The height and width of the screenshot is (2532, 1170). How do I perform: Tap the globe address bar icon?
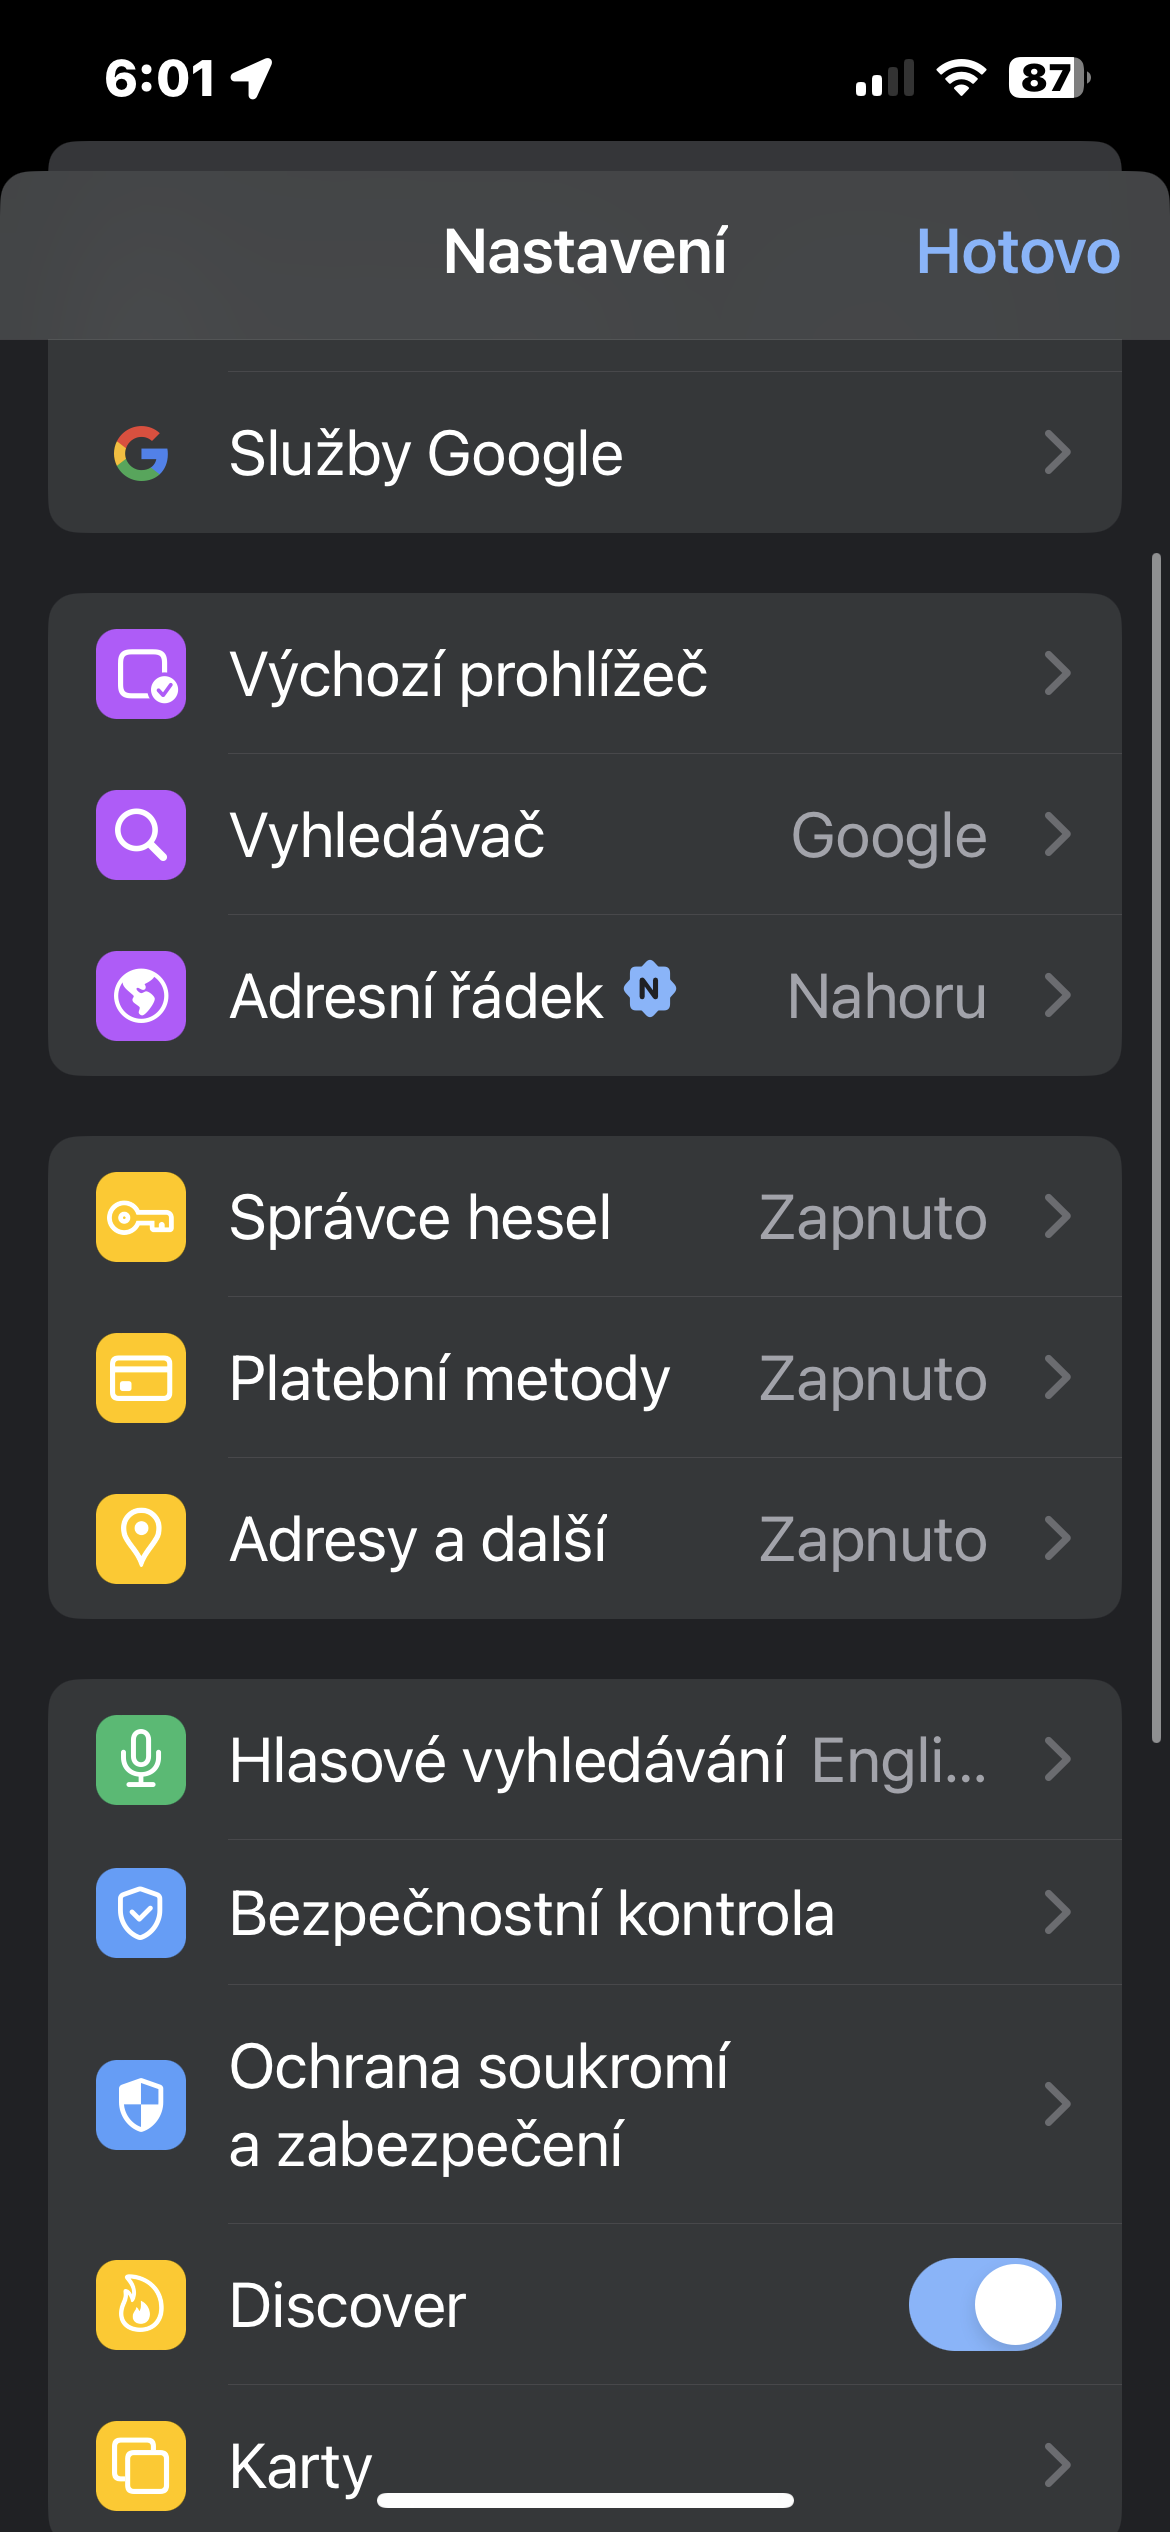click(141, 996)
